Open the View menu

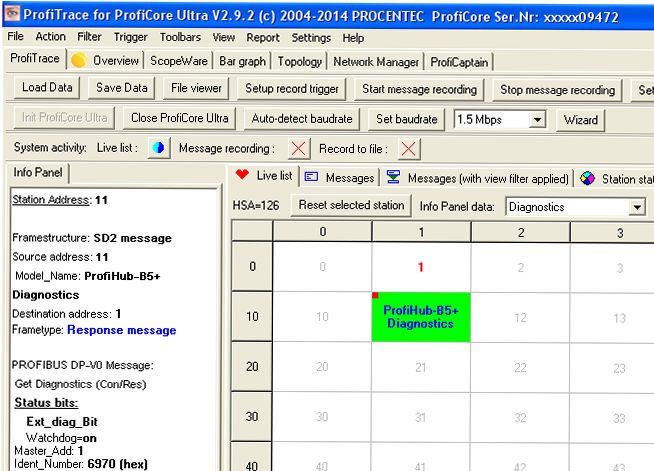224,38
